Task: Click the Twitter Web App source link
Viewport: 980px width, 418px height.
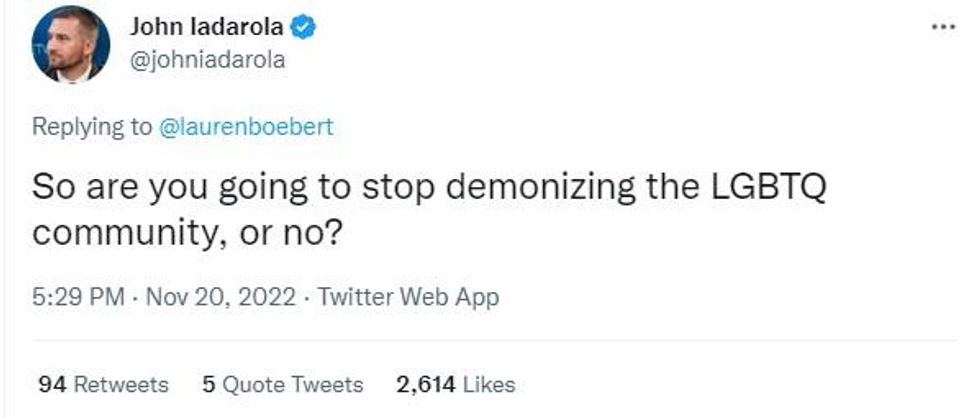Action: pos(408,297)
